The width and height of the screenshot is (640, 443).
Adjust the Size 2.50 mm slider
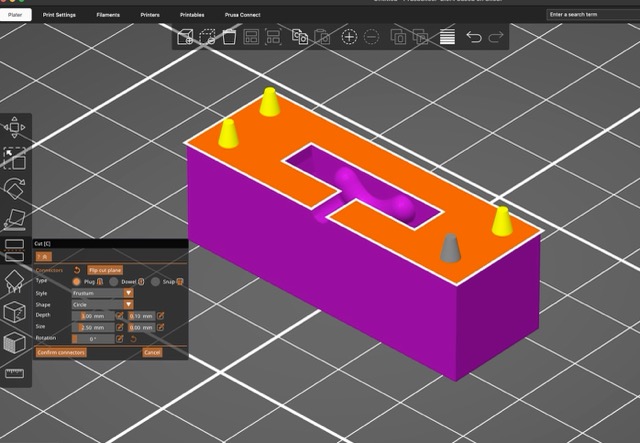pyautogui.click(x=93, y=327)
